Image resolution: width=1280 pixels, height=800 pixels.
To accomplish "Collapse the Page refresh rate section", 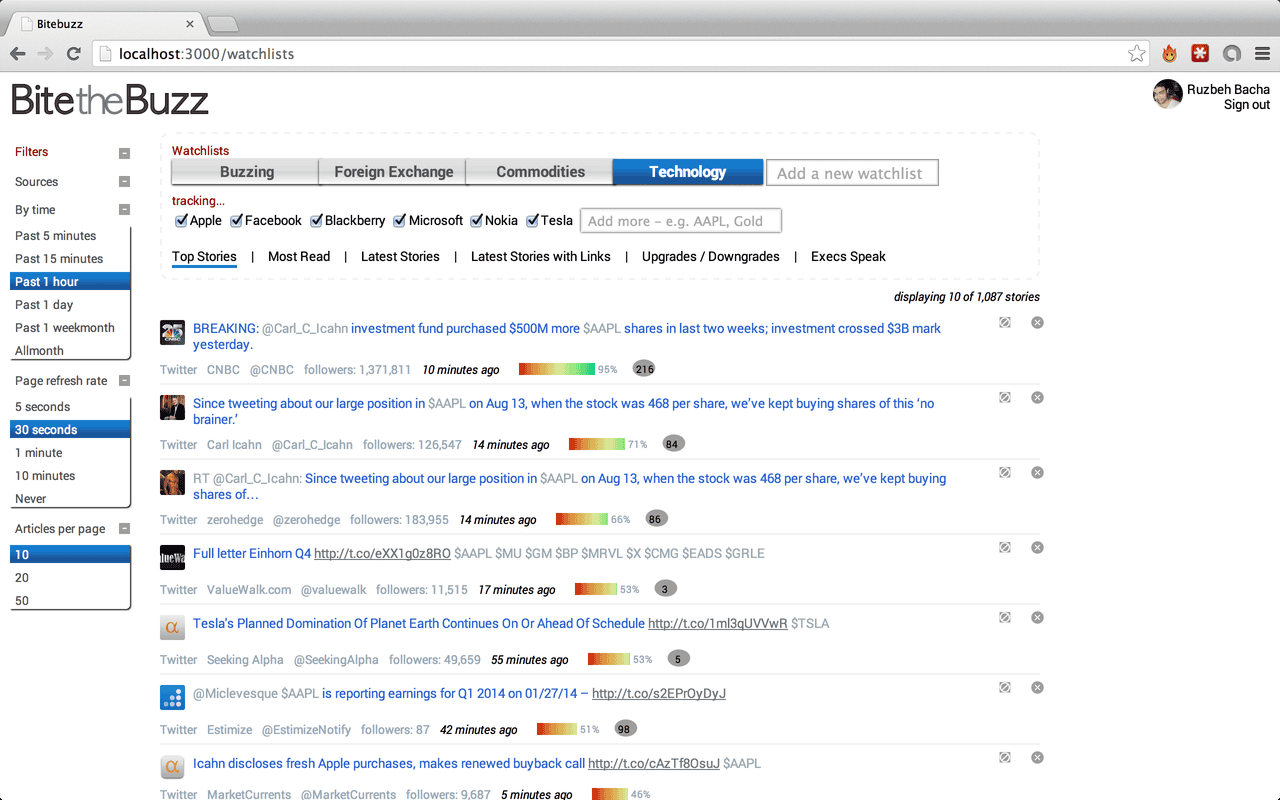I will pos(124,381).
